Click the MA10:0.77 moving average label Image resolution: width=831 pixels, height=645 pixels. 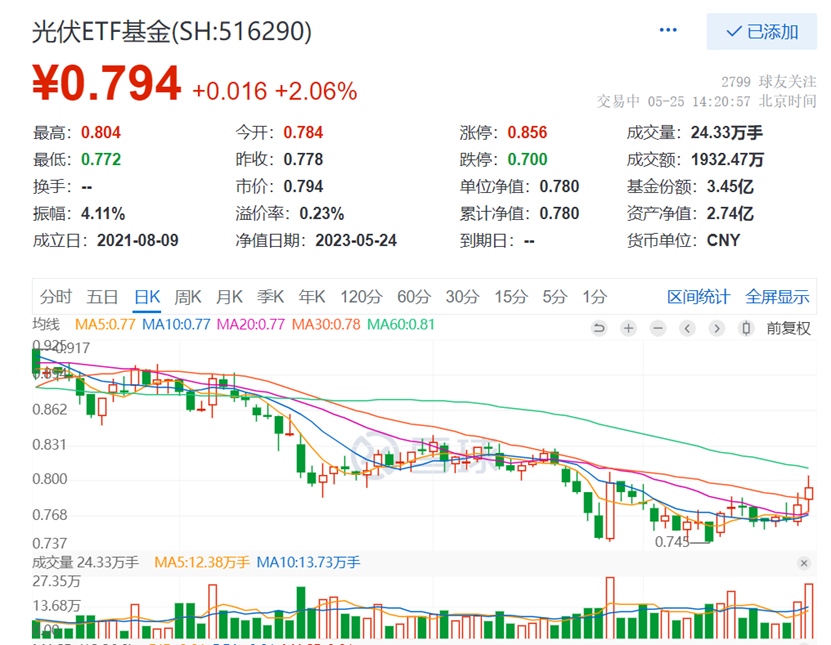click(x=176, y=324)
